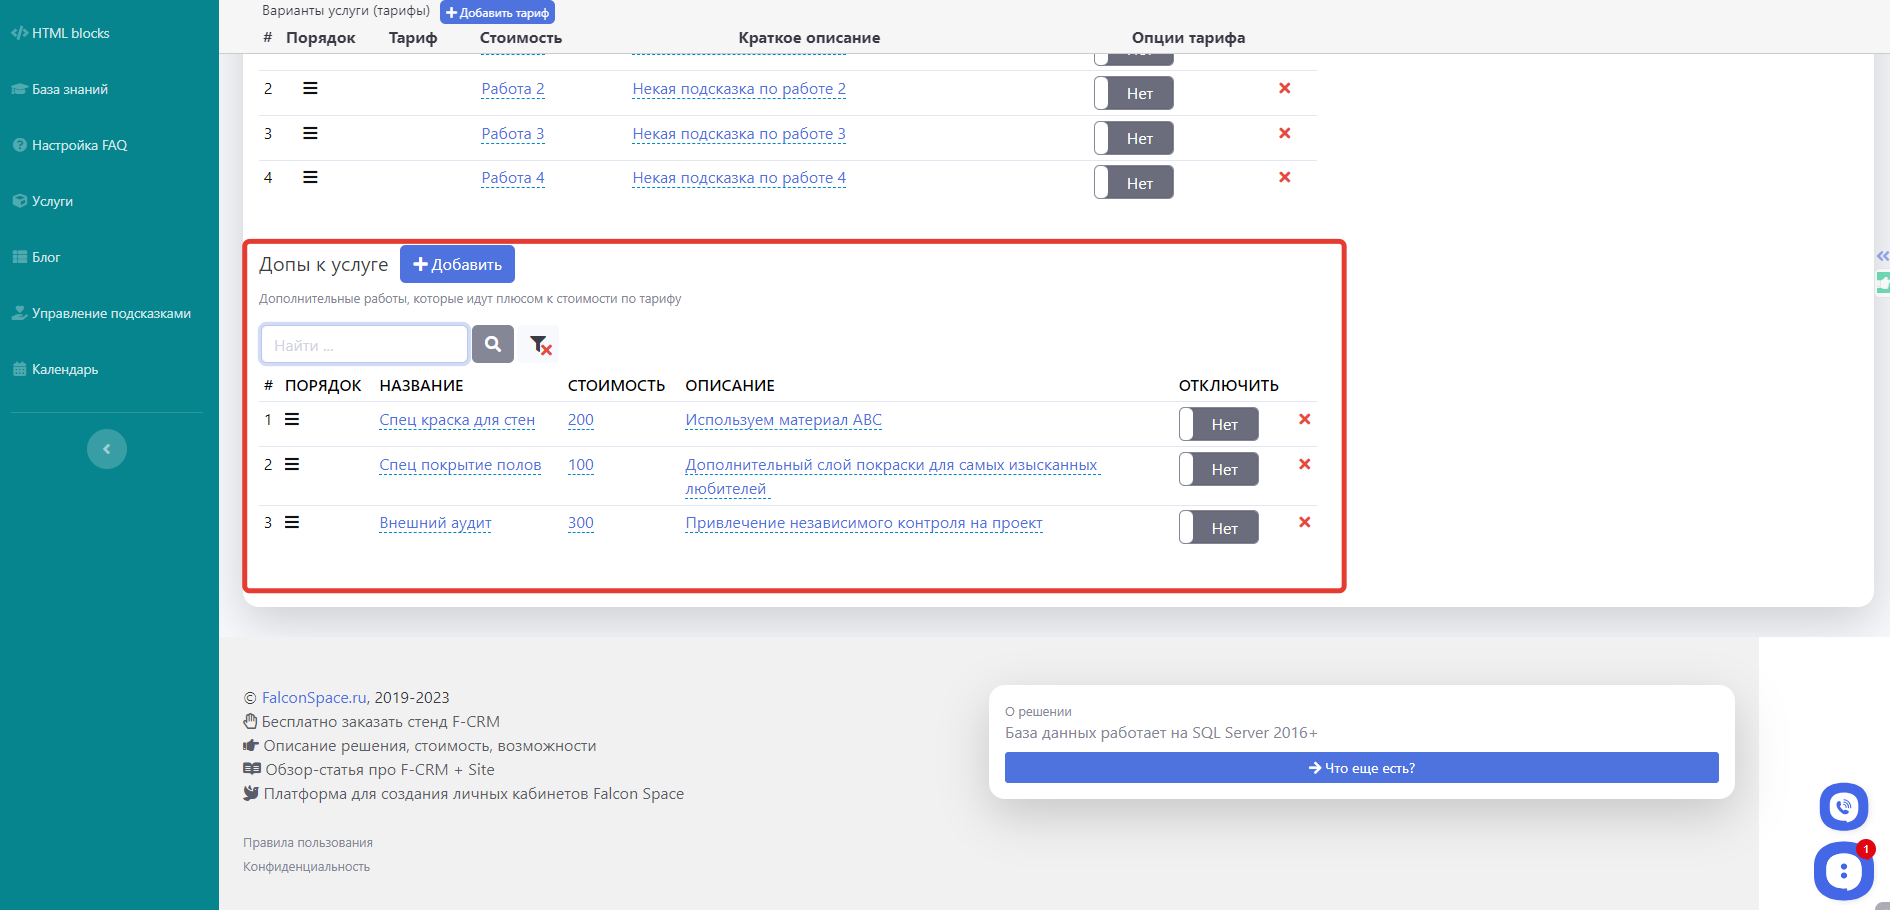Open the phone callback widget
Image resolution: width=1890 pixels, height=910 pixels.
pos(1843,806)
